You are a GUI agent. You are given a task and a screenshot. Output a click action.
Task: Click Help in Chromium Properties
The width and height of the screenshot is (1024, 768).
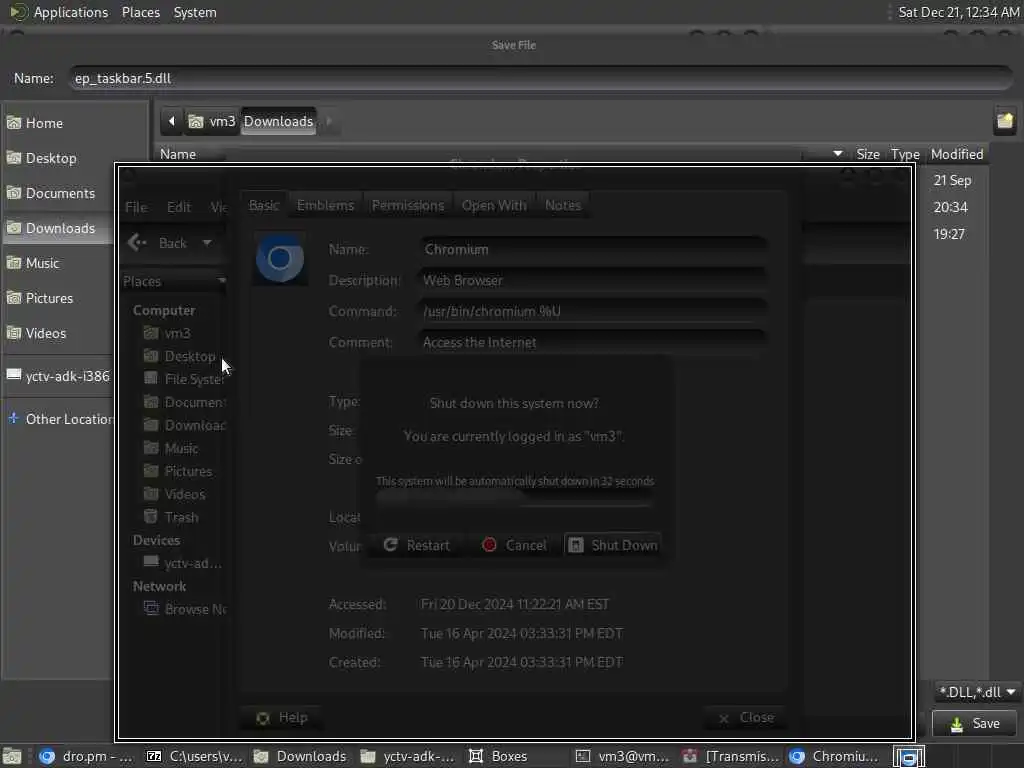tap(281, 718)
